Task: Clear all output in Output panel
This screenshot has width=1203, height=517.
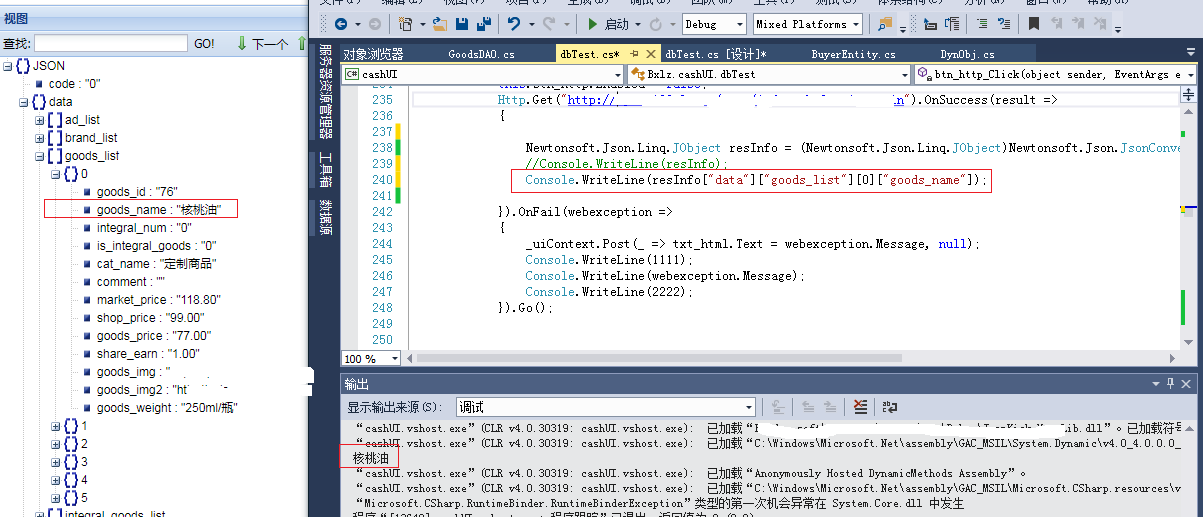Action: click(x=860, y=407)
